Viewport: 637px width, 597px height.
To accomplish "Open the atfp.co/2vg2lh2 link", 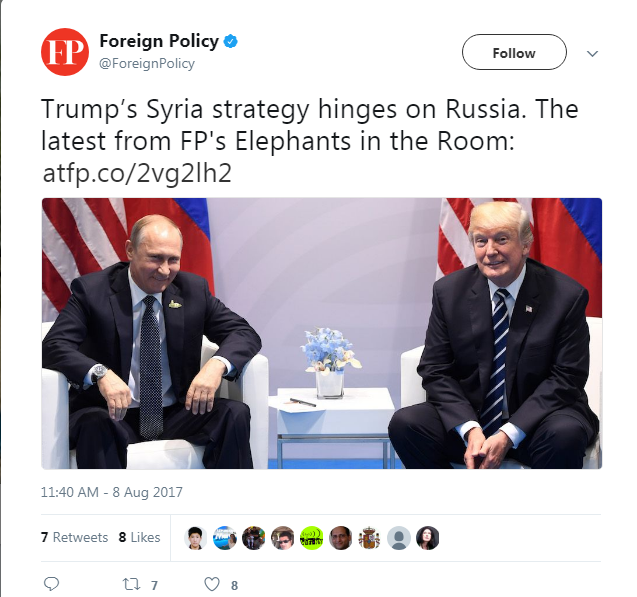I will (137, 173).
